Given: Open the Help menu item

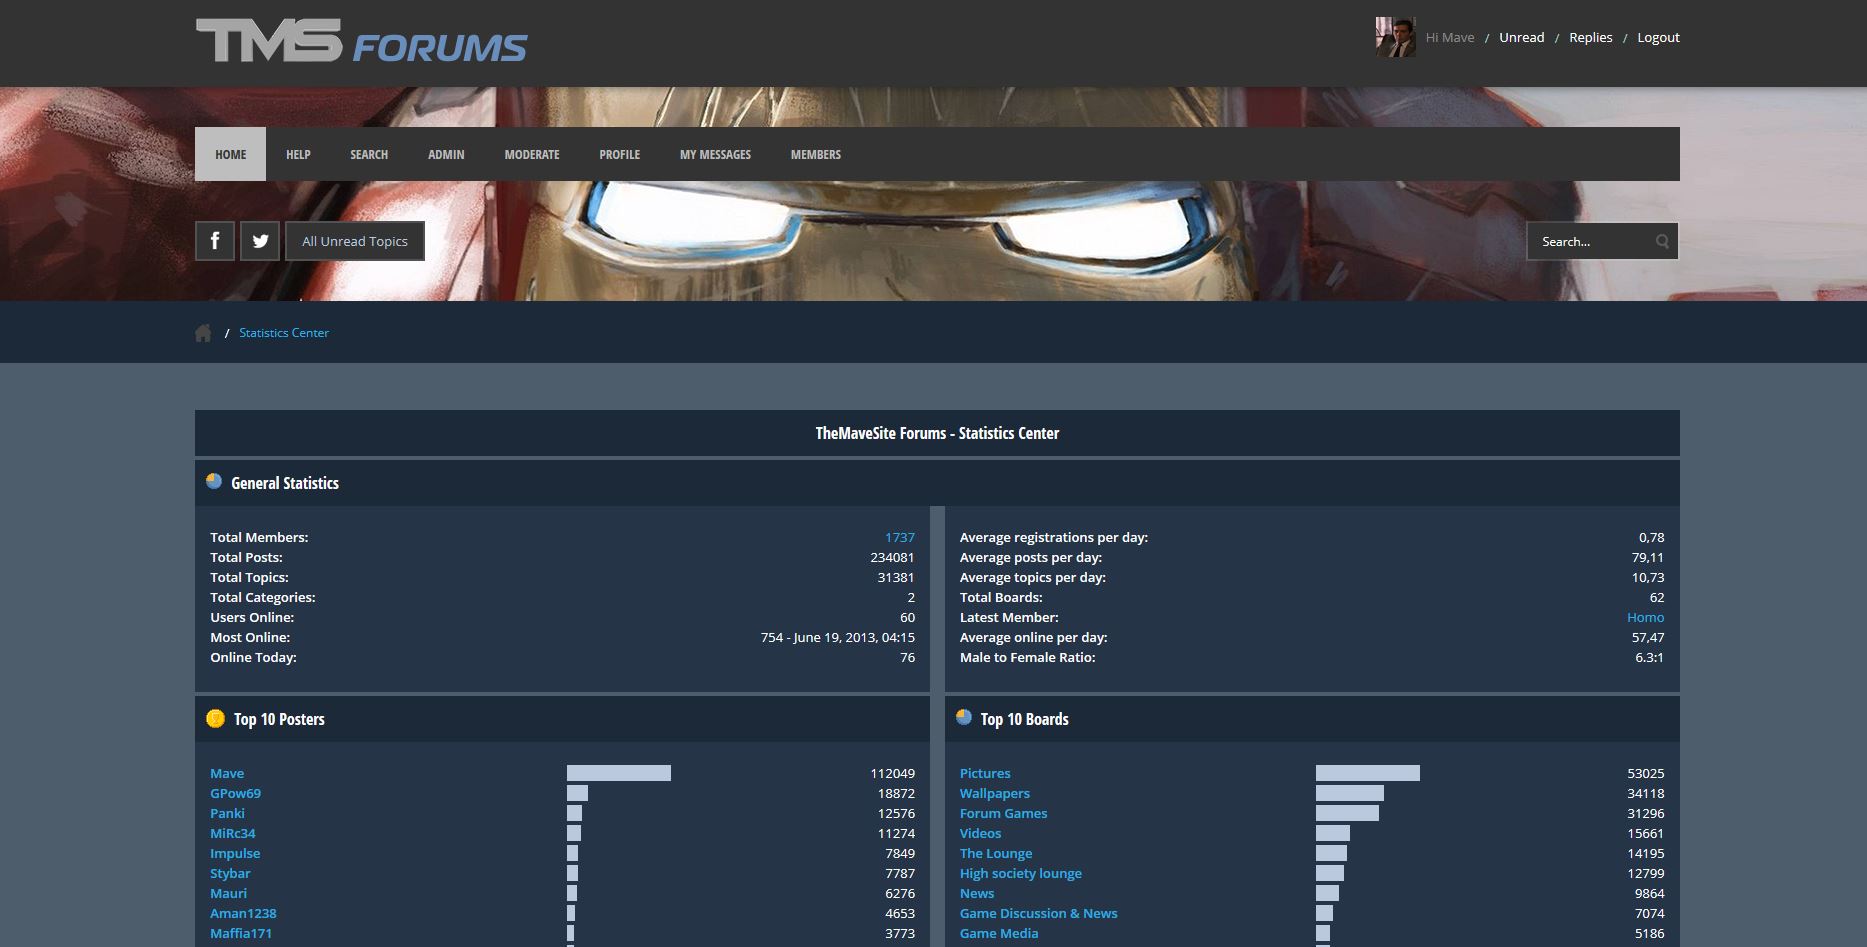Looking at the screenshot, I should 298,154.
